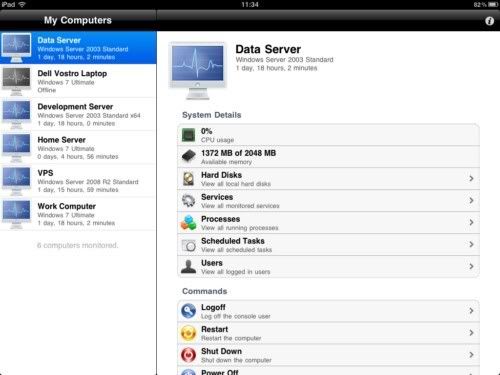The image size is (500, 375).
Task: Click the Scheduled Tasks clock icon
Action: 189,245
